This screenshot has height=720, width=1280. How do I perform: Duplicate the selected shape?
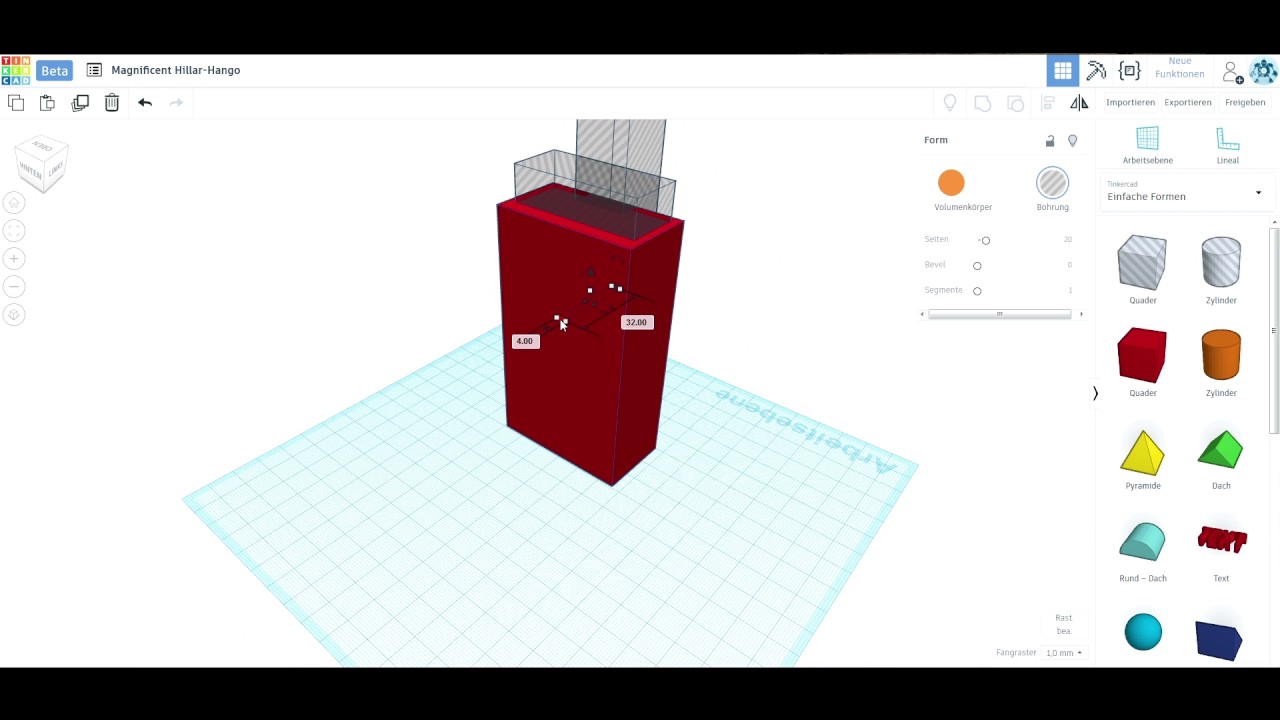(x=80, y=102)
